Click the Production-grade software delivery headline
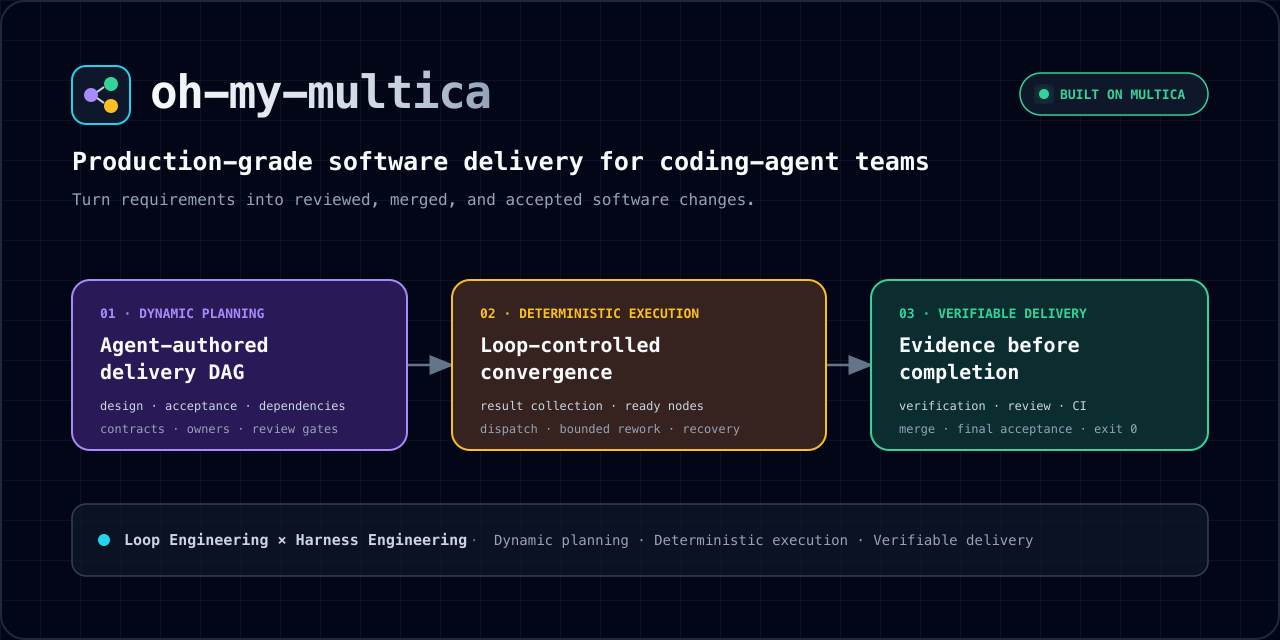The height and width of the screenshot is (640, 1280). (x=500, y=162)
